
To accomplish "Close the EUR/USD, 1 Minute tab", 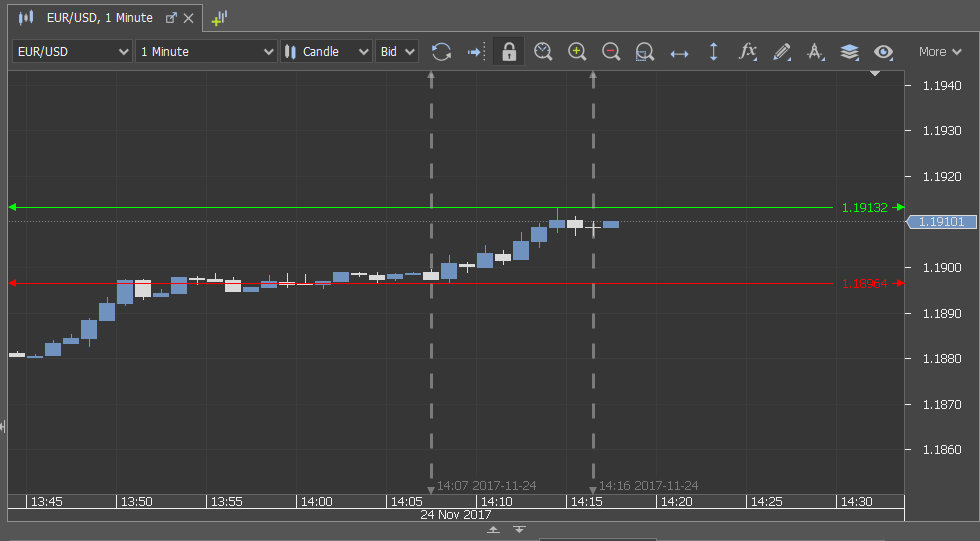I will click(x=188, y=18).
